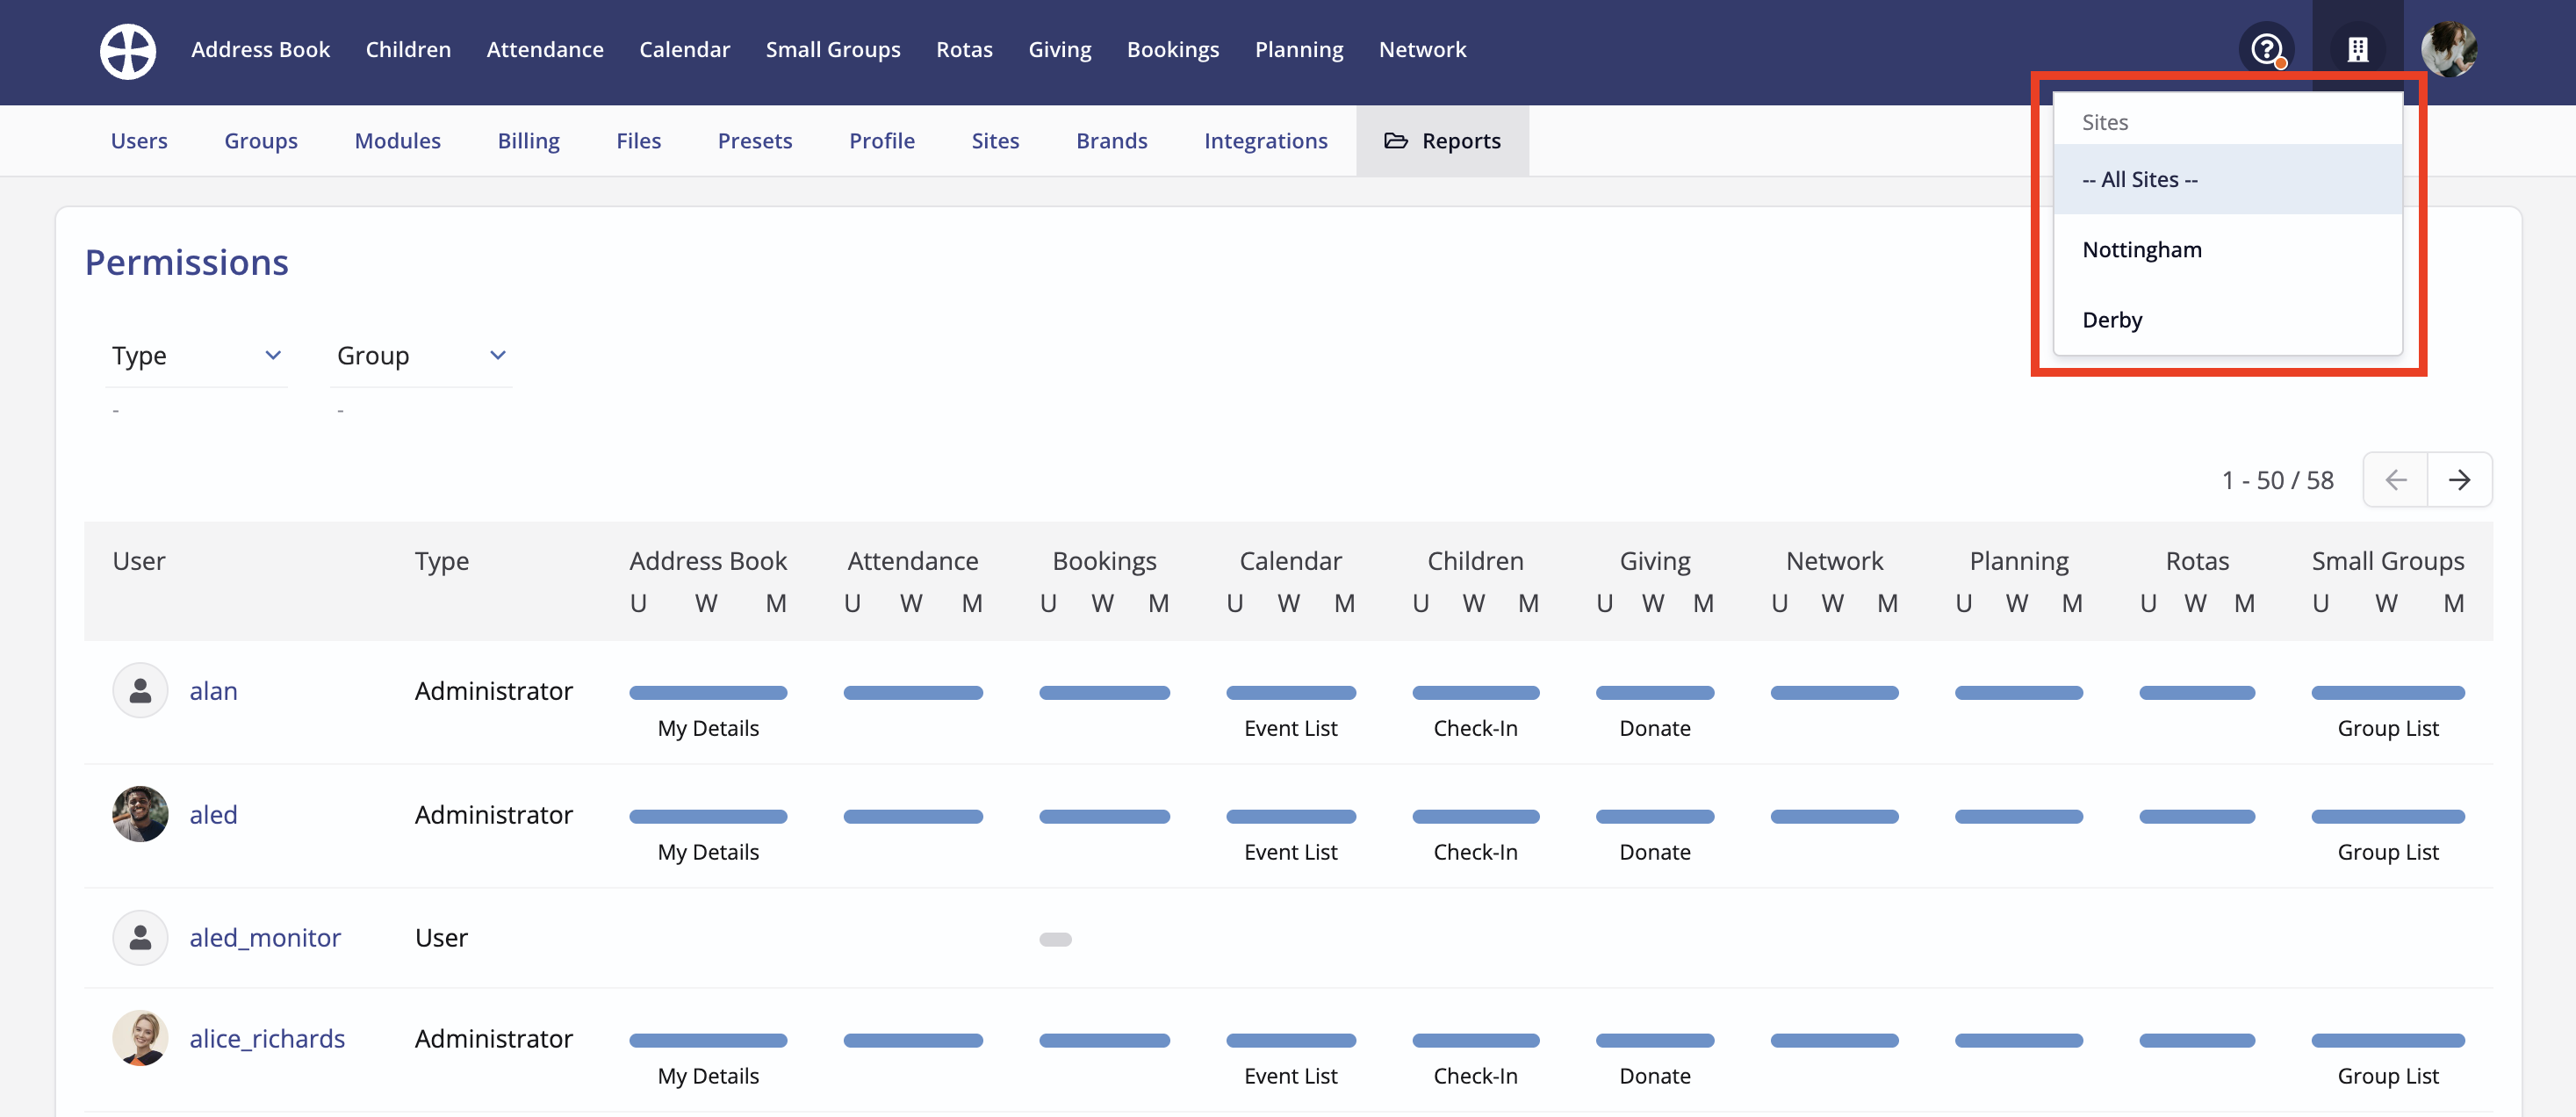Viewport: 2576px width, 1117px height.
Task: Click 'Event List' text in alan's row
Action: pos(1290,729)
